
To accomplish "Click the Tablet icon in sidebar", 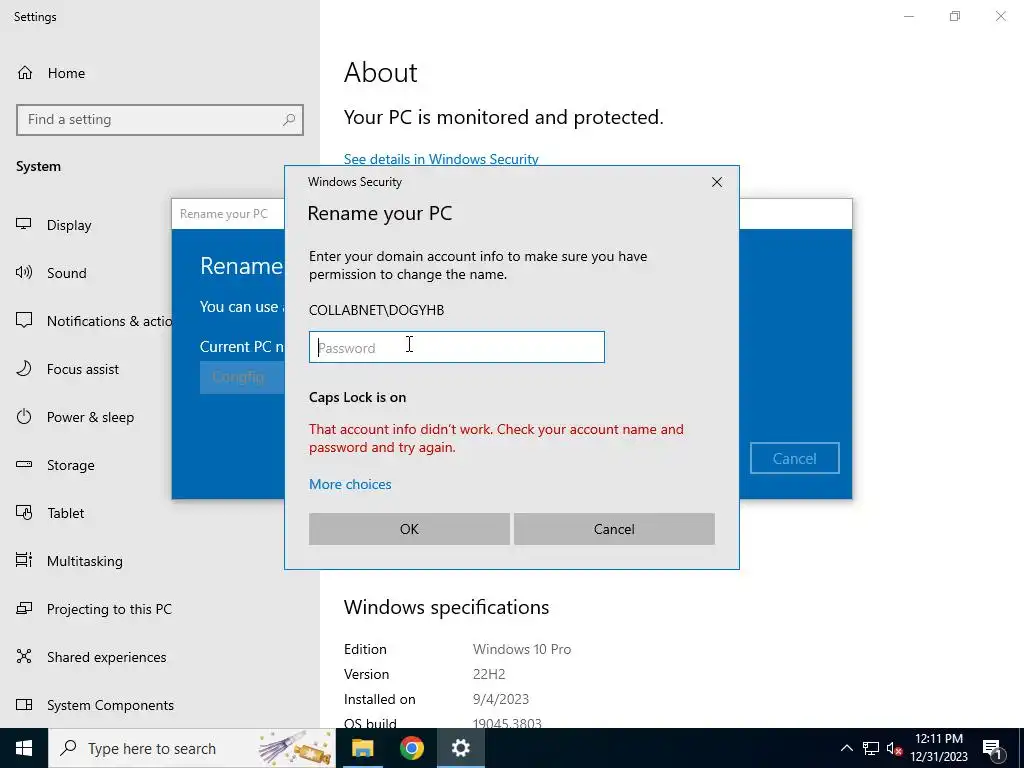I will click(x=24, y=513).
